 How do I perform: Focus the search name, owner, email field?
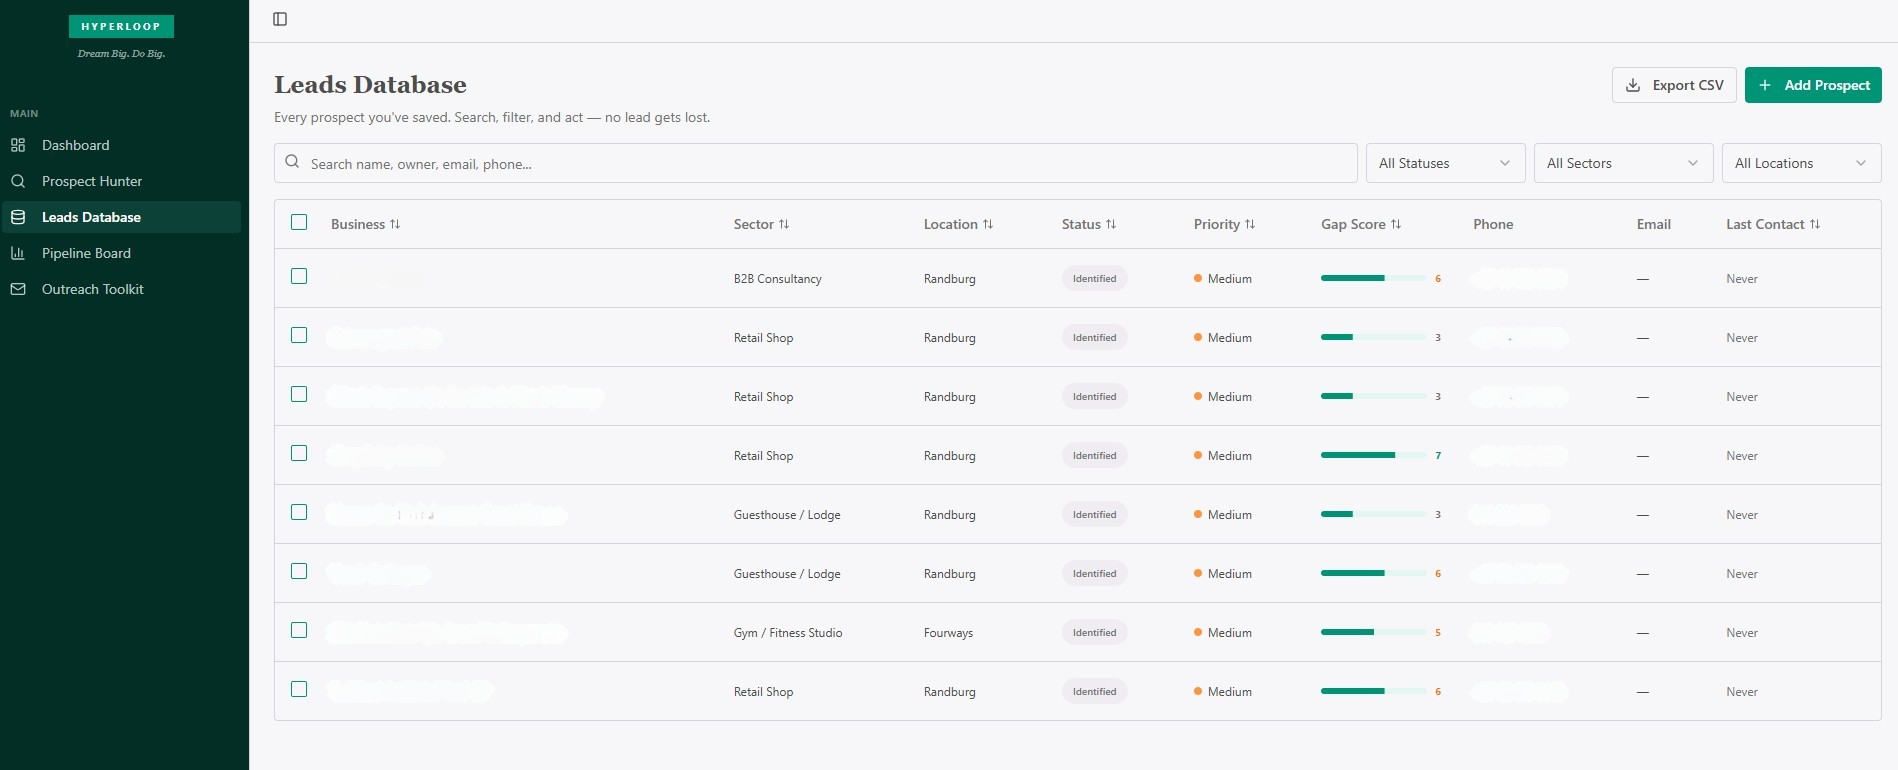tap(815, 163)
